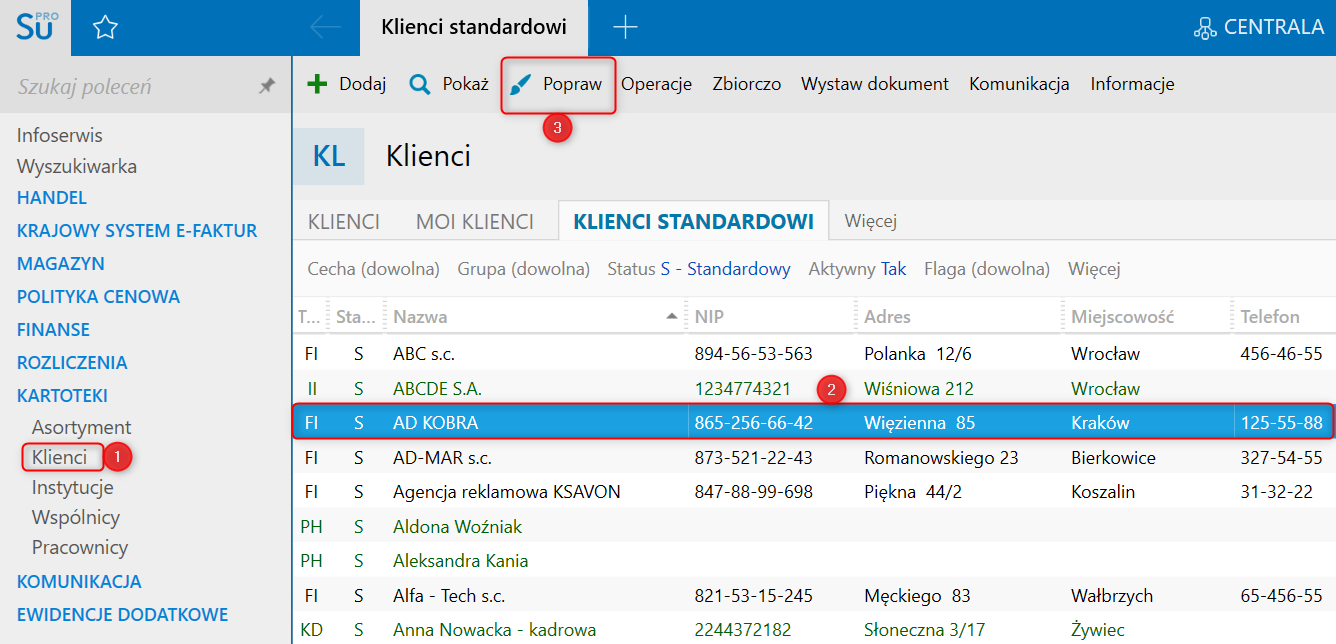This screenshot has width=1336, height=644.
Task: Select Anna Nowacka - kadrowa row
Action: (814, 630)
